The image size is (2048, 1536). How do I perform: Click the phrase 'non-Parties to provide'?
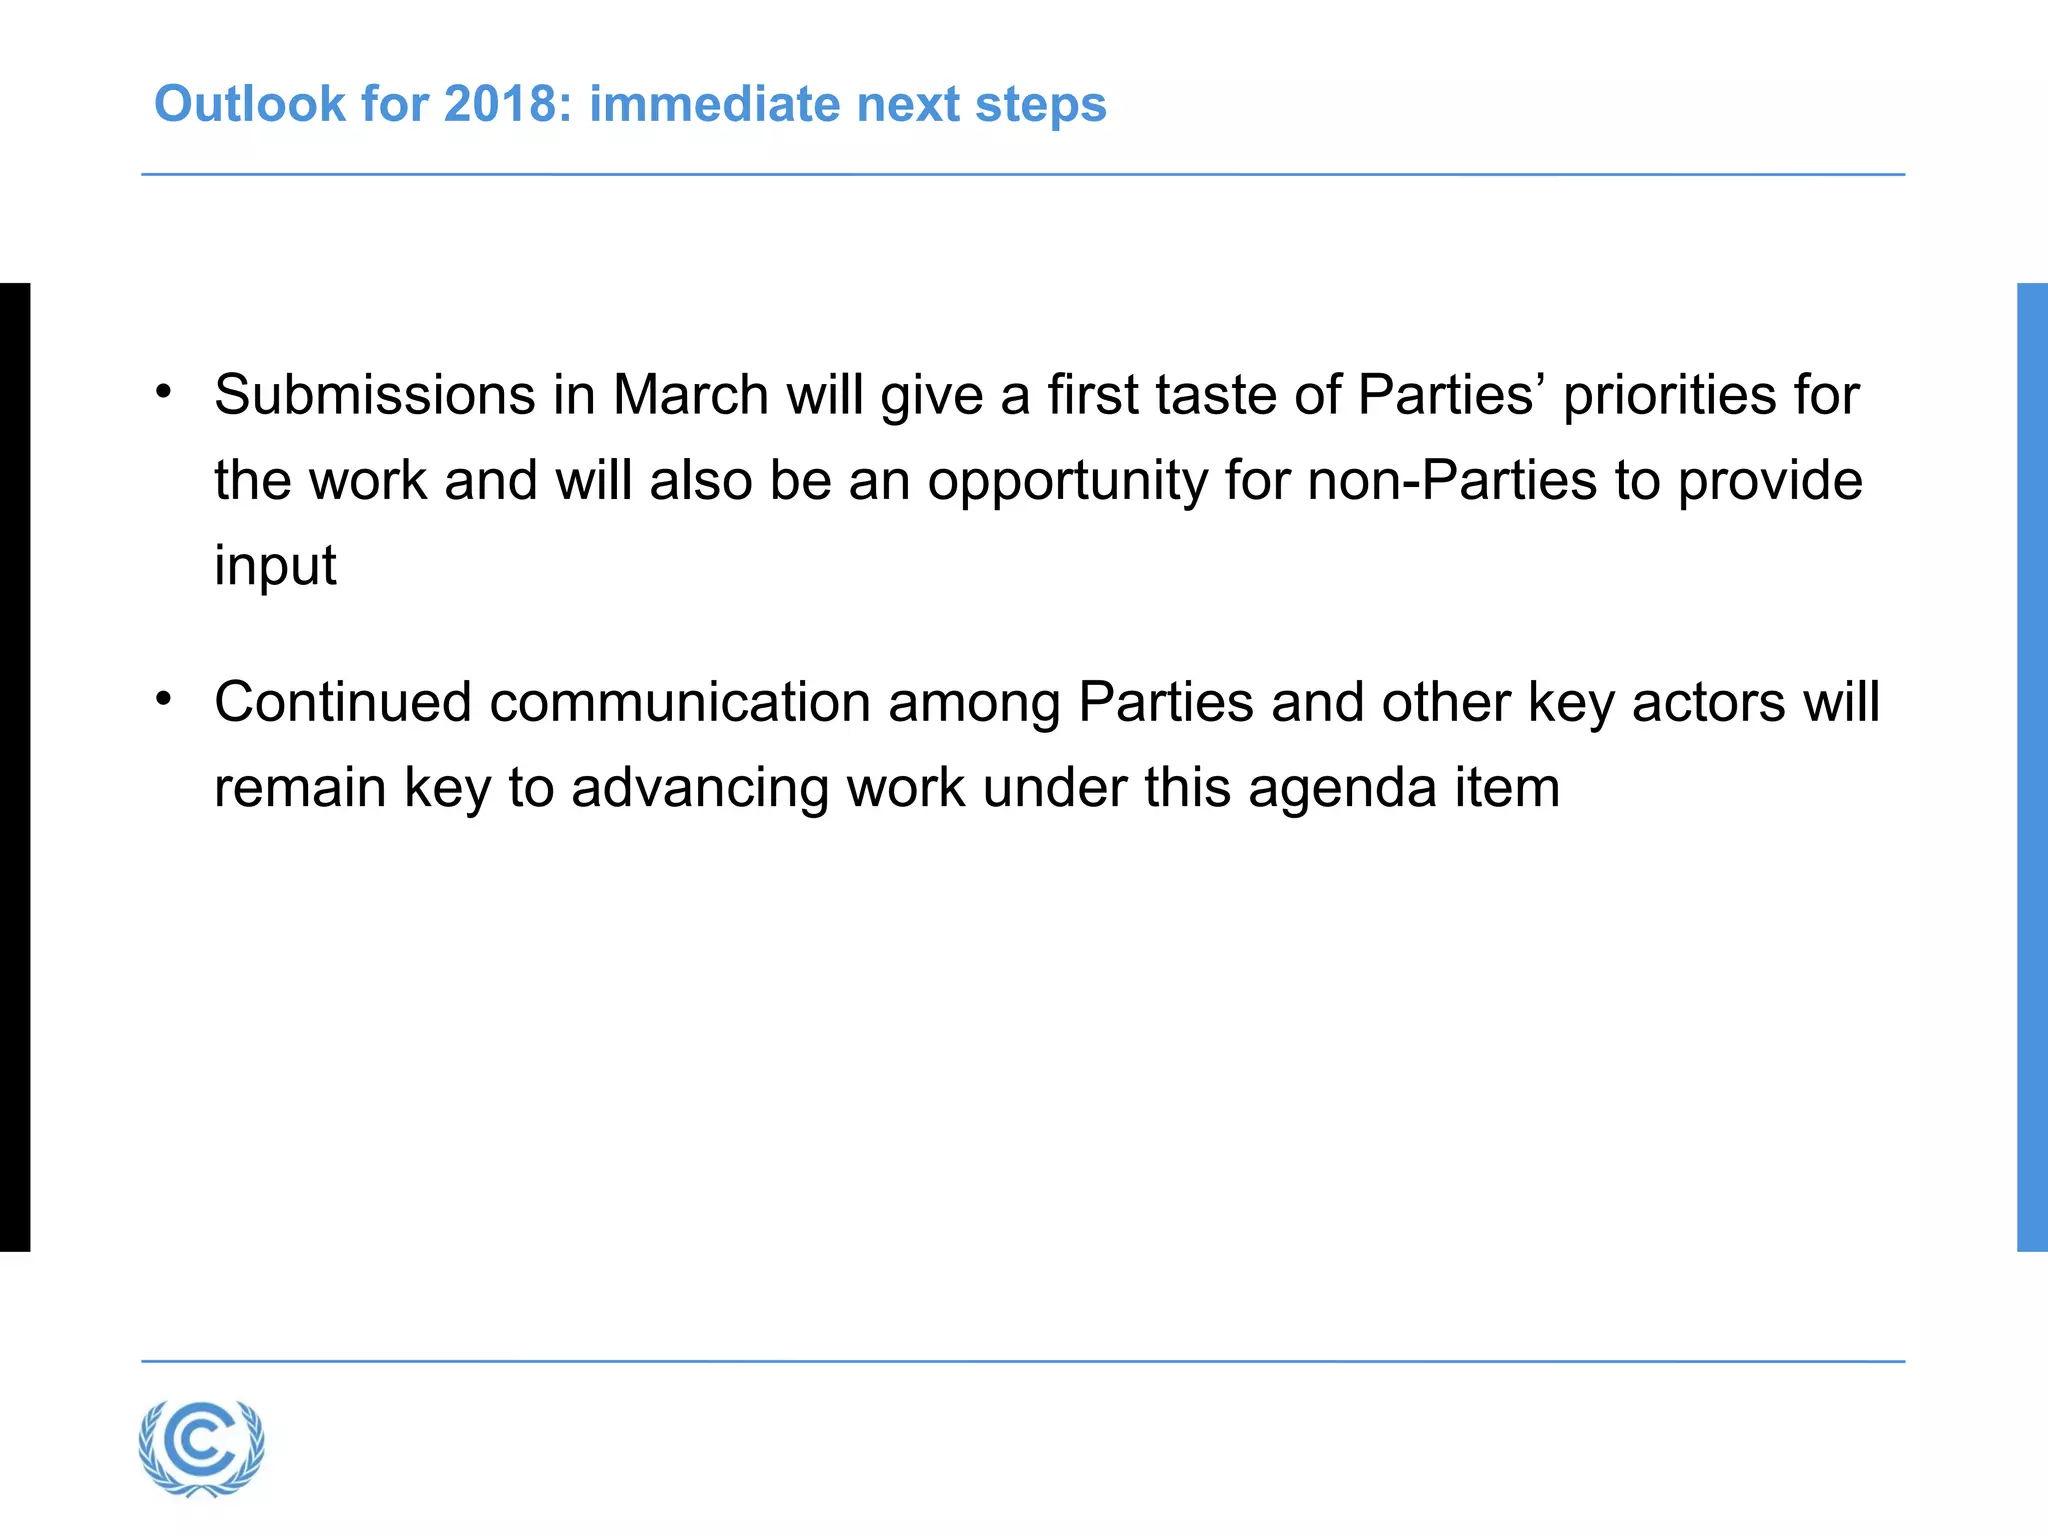1585,482
